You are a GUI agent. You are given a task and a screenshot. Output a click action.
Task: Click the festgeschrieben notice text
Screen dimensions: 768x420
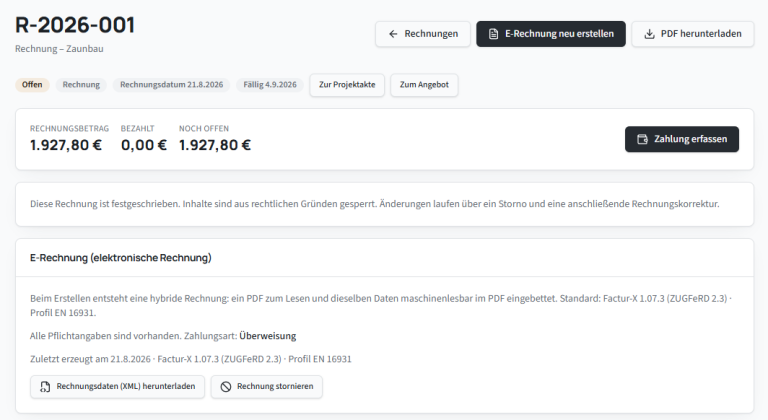coord(375,204)
